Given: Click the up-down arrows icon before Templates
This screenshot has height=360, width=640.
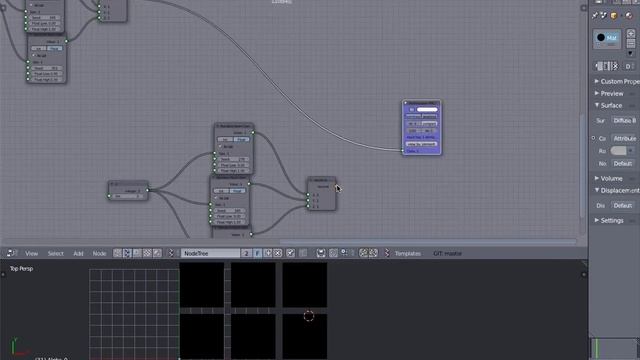Looking at the screenshot, I should pos(387,253).
